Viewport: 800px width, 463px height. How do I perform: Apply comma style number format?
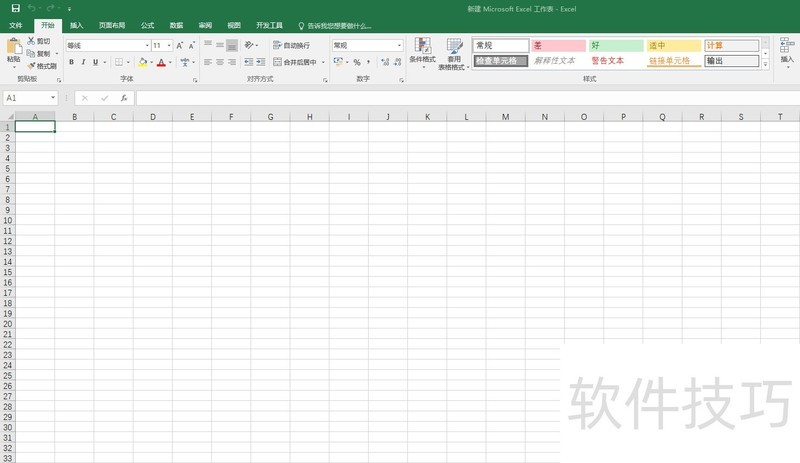tap(368, 62)
